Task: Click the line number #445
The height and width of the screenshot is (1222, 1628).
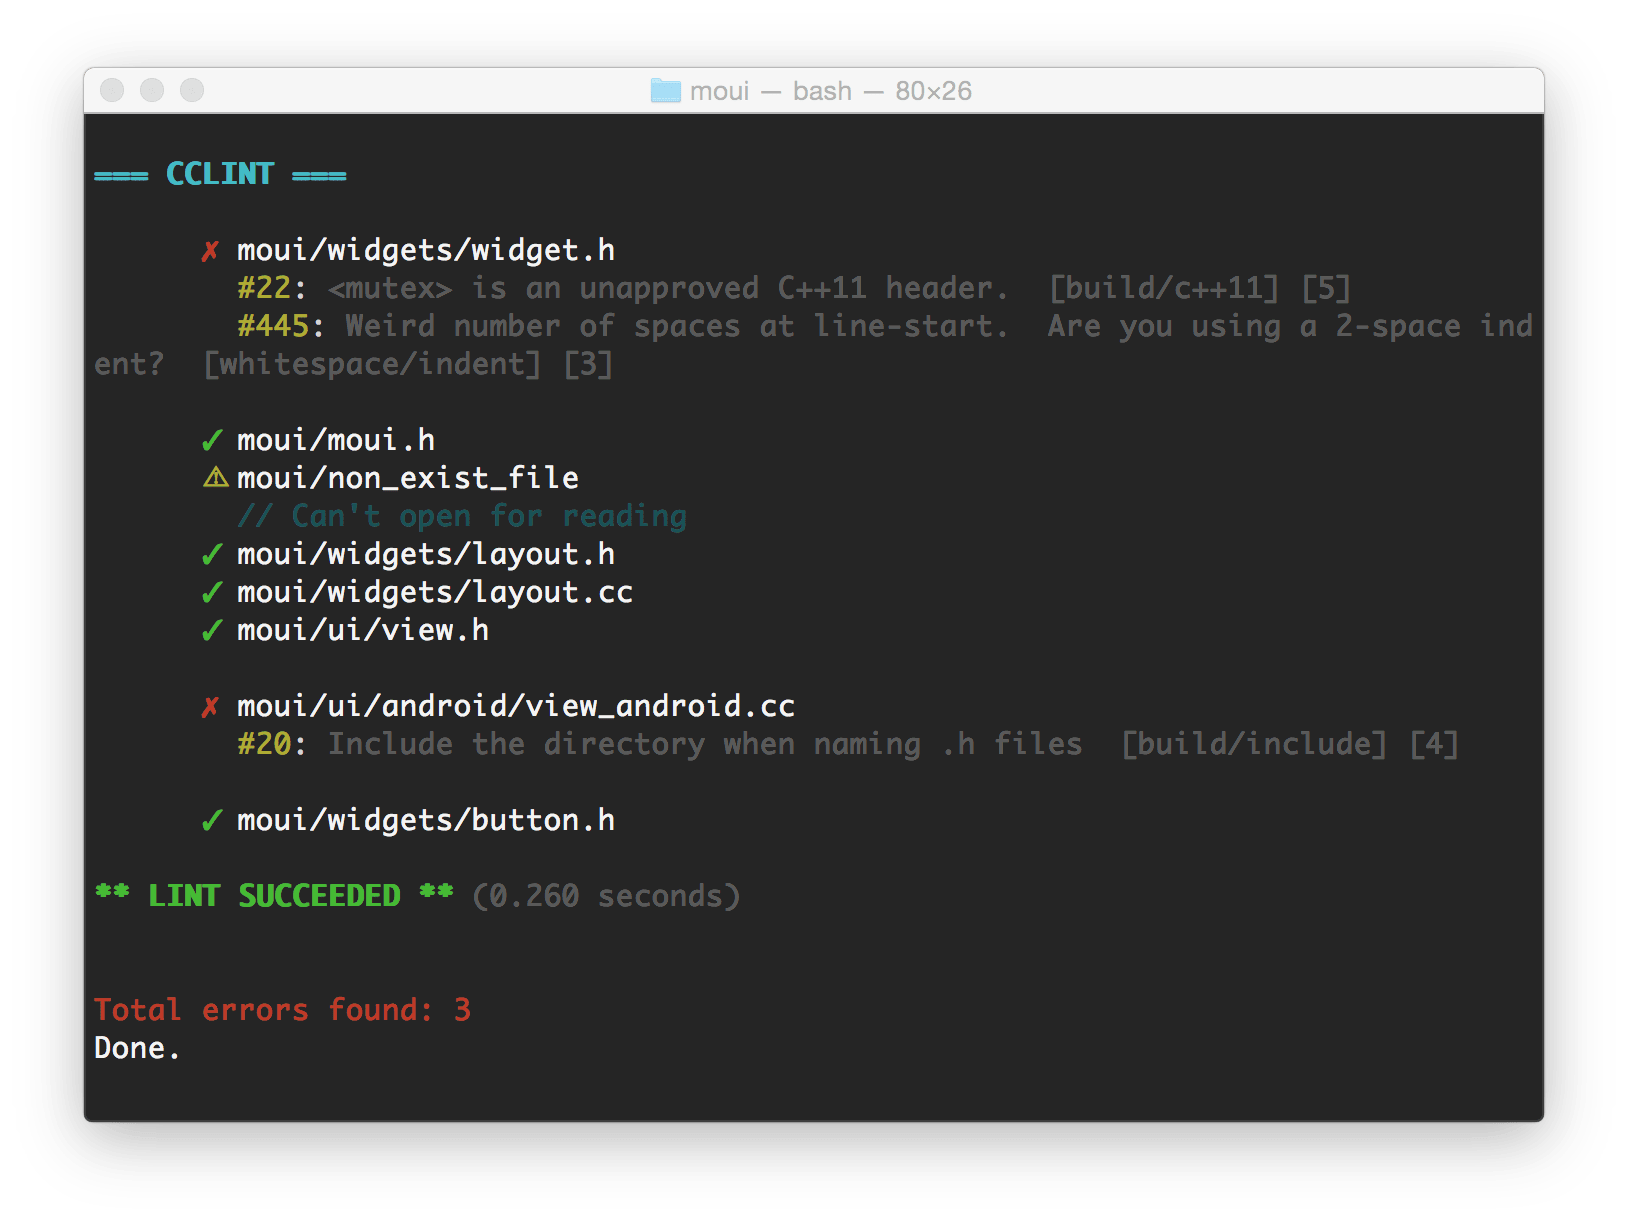Action: point(273,326)
